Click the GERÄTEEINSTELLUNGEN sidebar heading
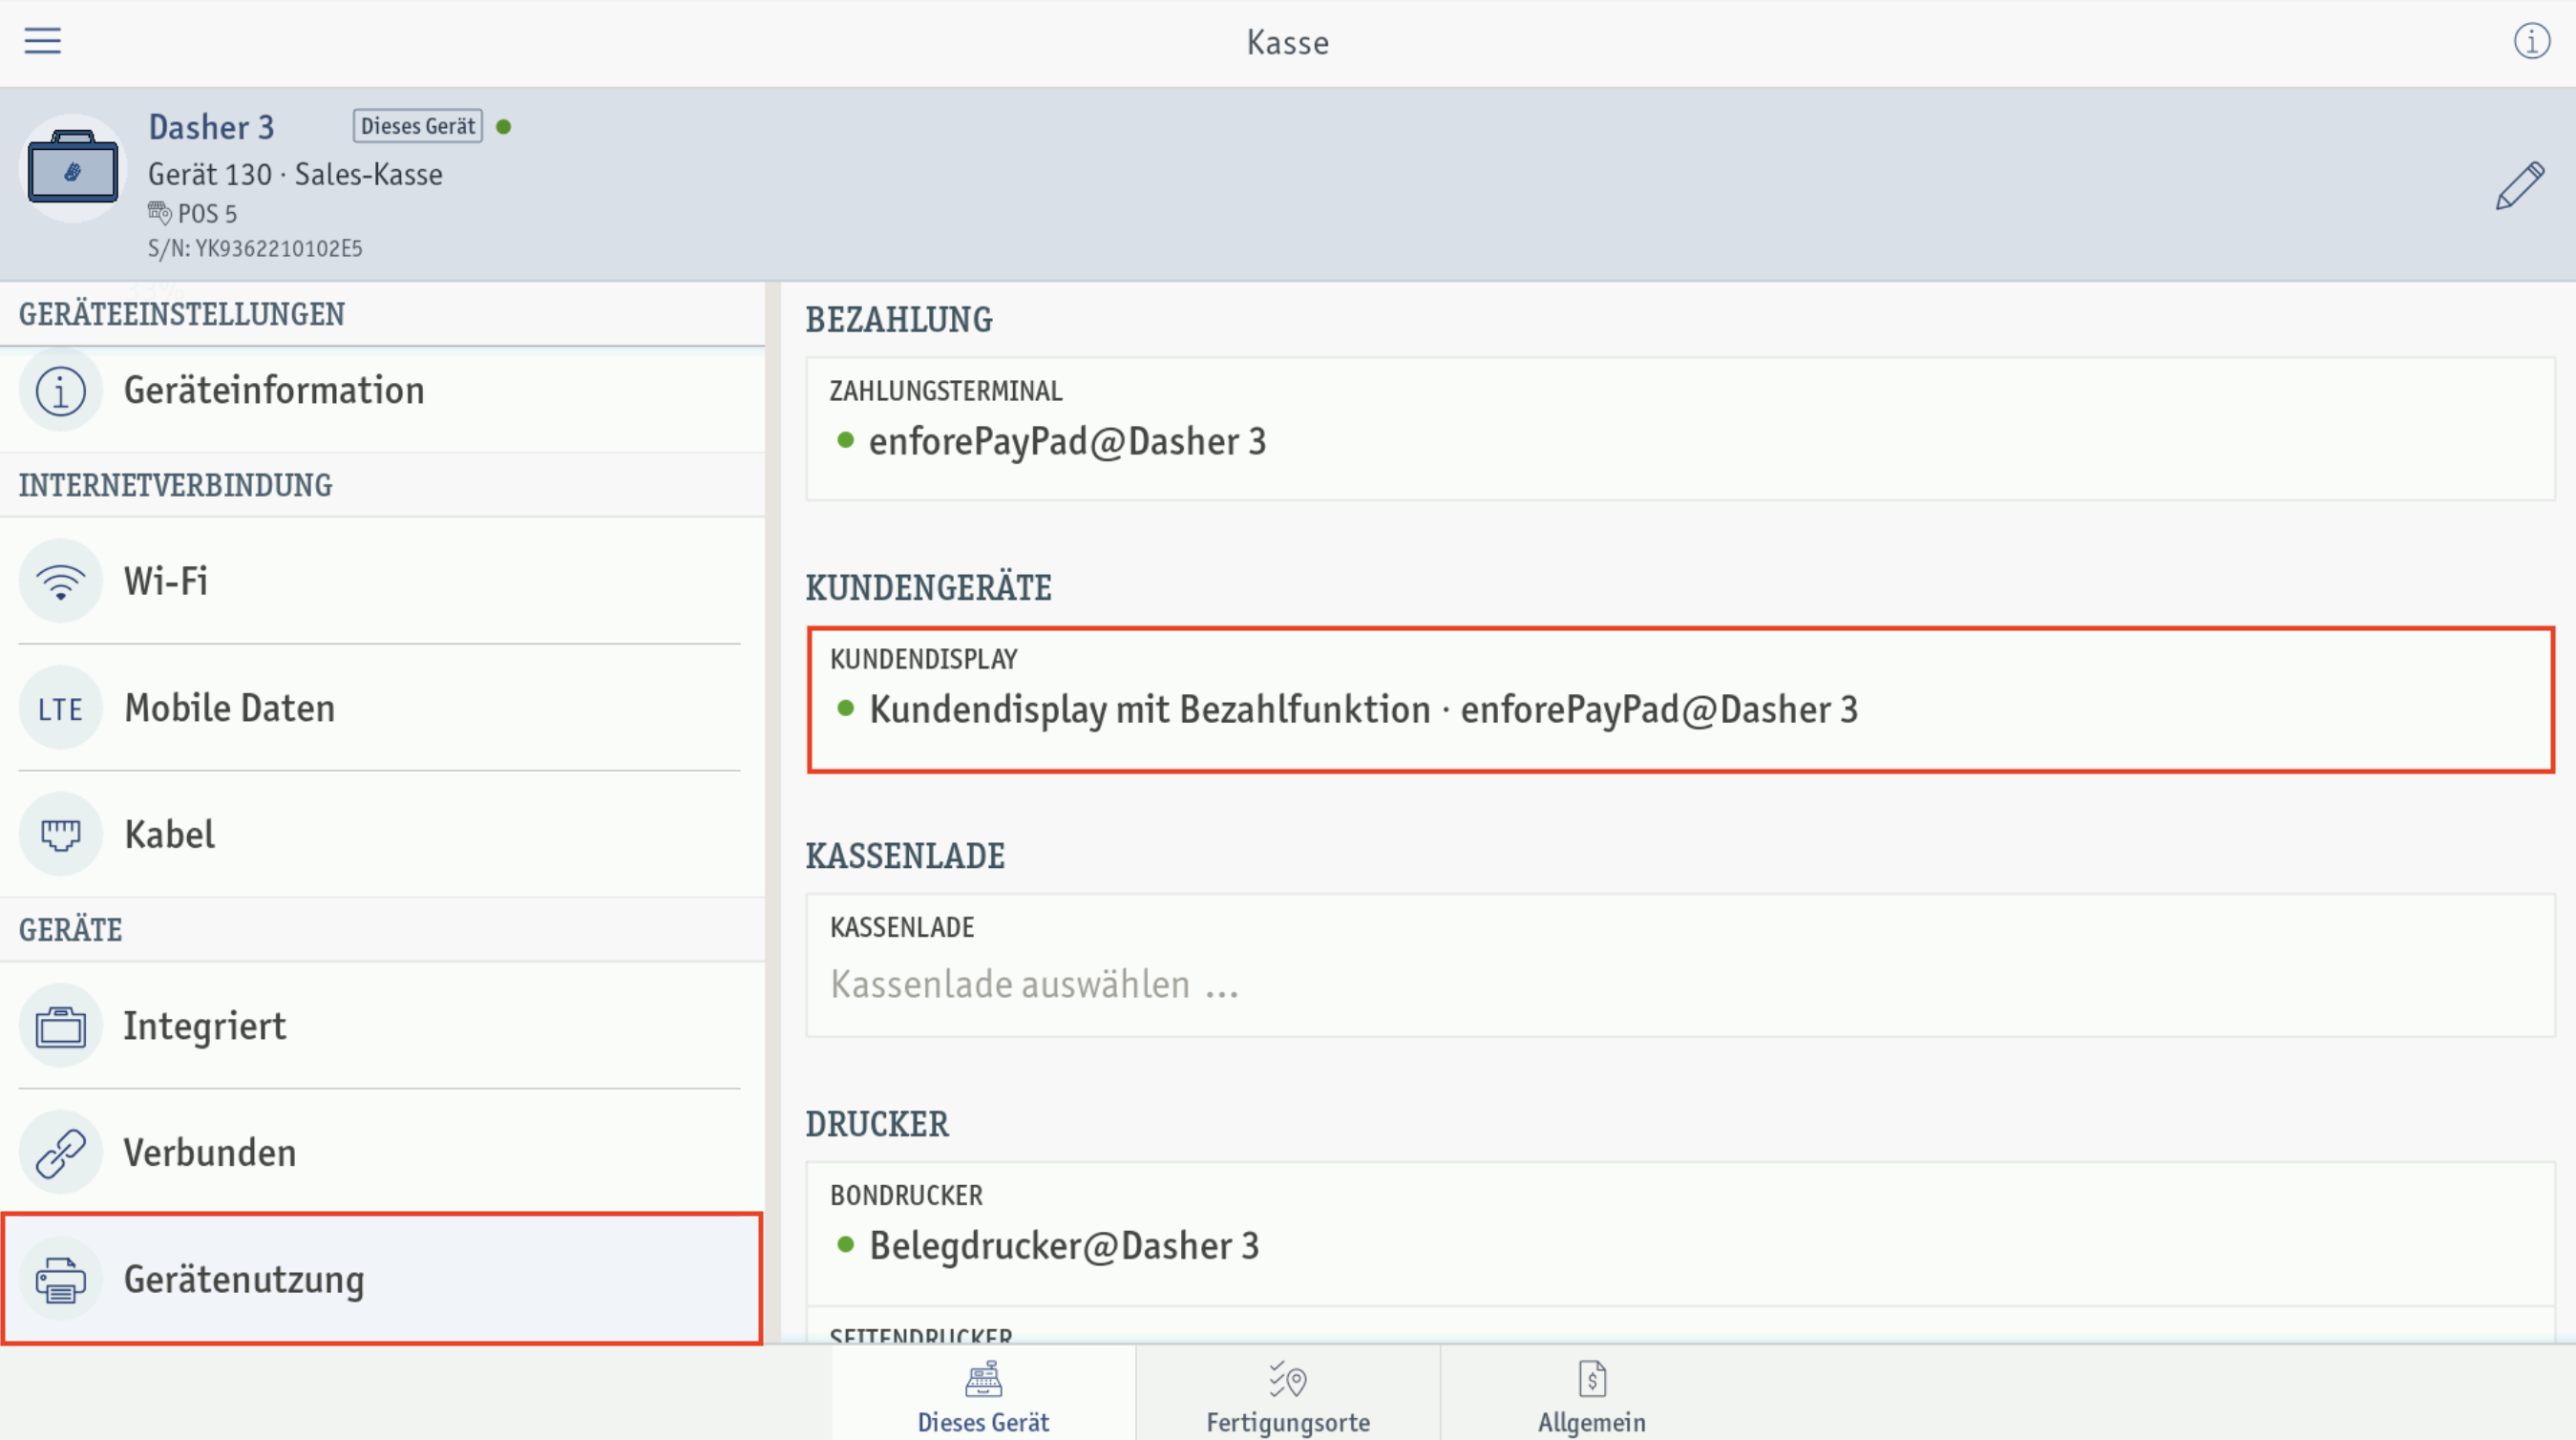The image size is (2576, 1440). (182, 314)
